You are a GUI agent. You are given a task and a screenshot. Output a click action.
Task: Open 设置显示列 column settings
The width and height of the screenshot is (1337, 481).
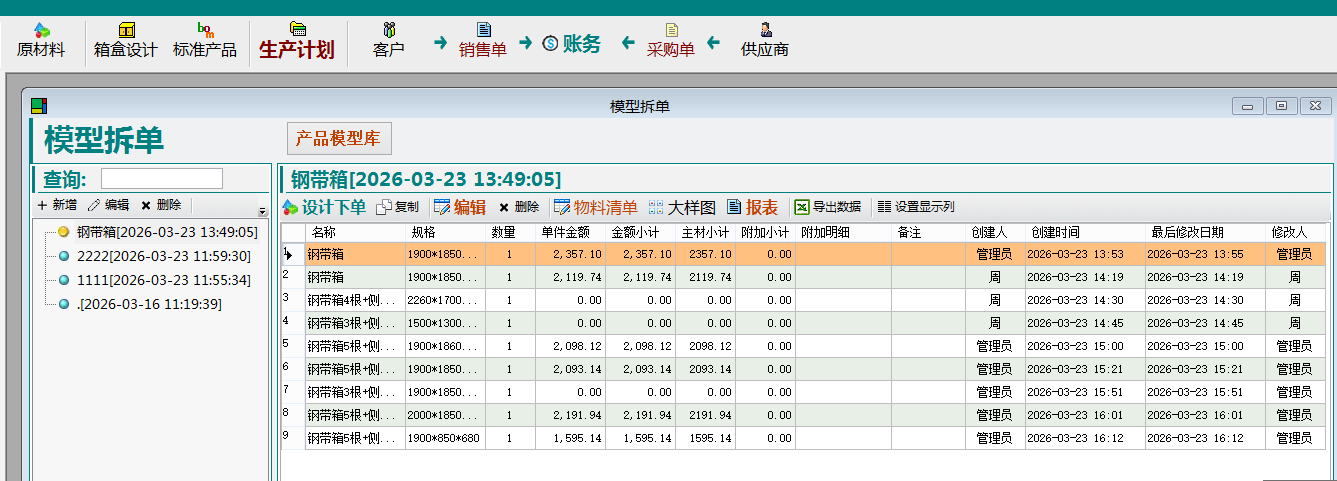click(915, 207)
